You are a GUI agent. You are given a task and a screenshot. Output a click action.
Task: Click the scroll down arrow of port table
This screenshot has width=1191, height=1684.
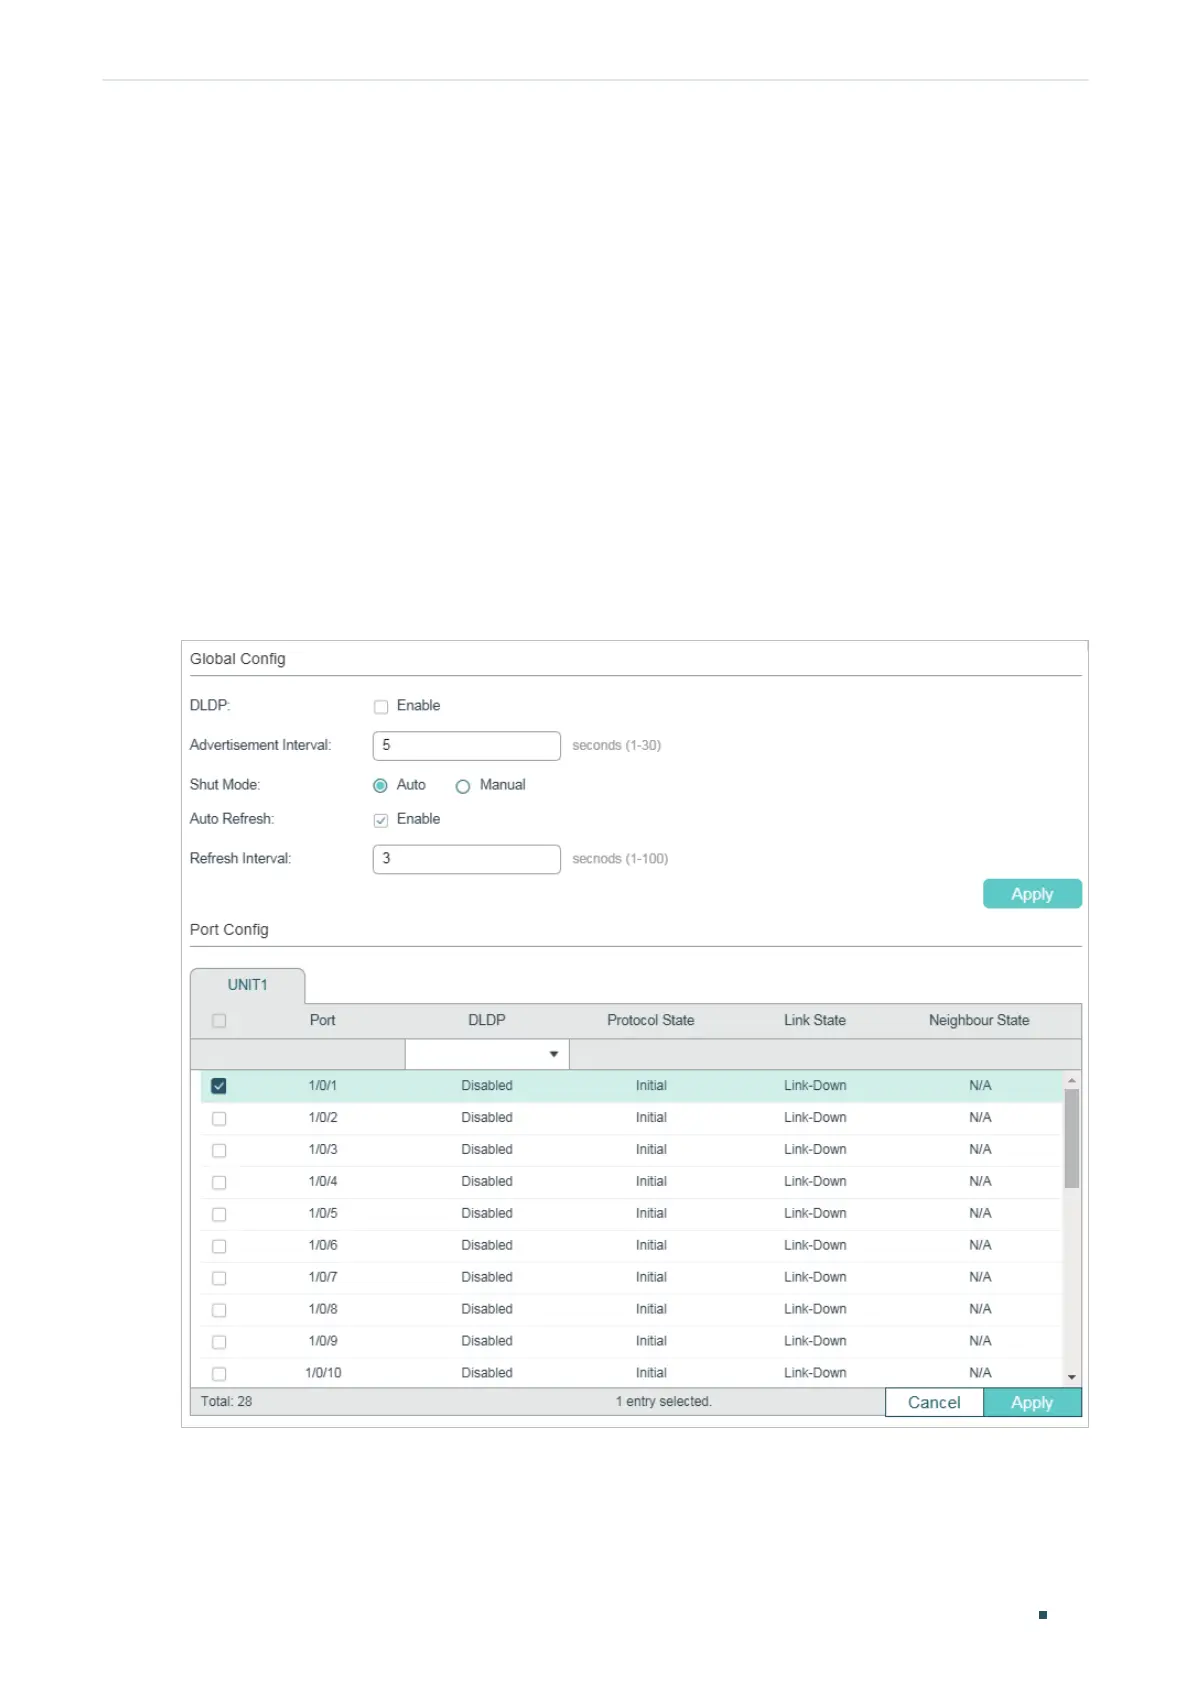pyautogui.click(x=1072, y=1377)
